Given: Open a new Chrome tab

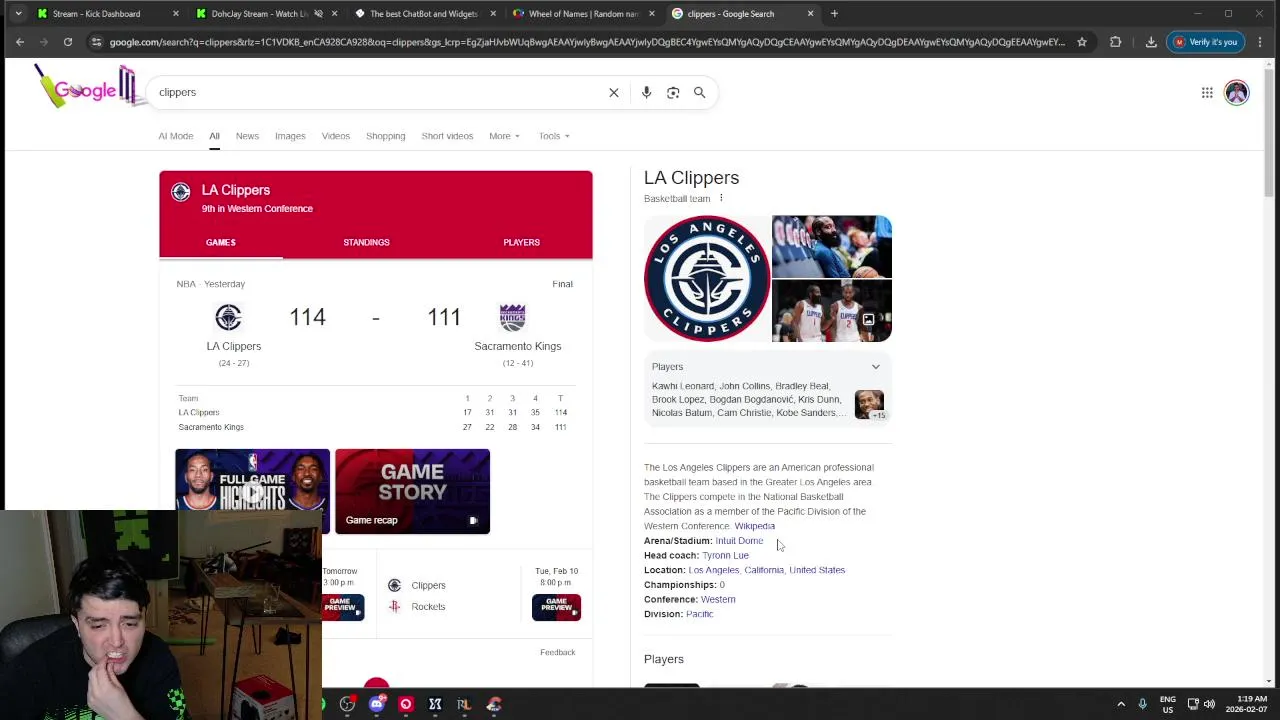Looking at the screenshot, I should click(x=834, y=14).
